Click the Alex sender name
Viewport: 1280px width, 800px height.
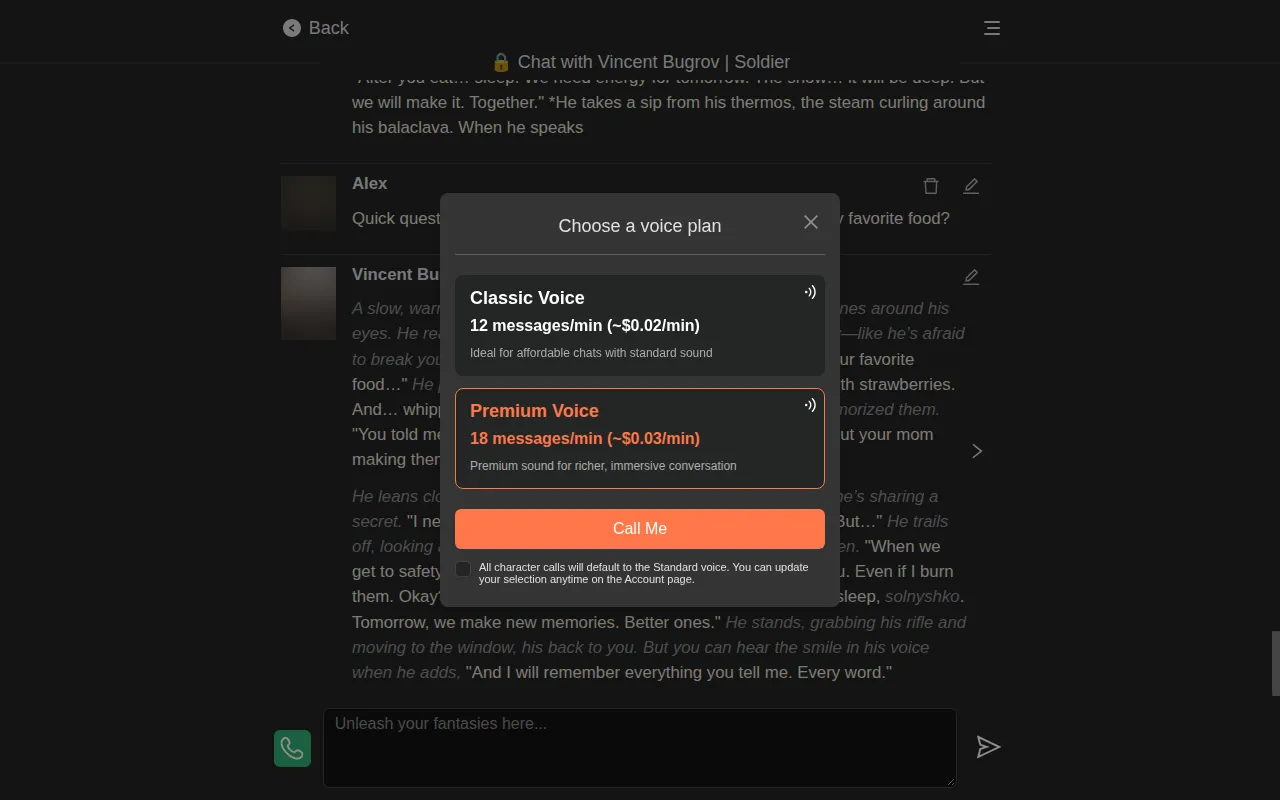click(369, 183)
